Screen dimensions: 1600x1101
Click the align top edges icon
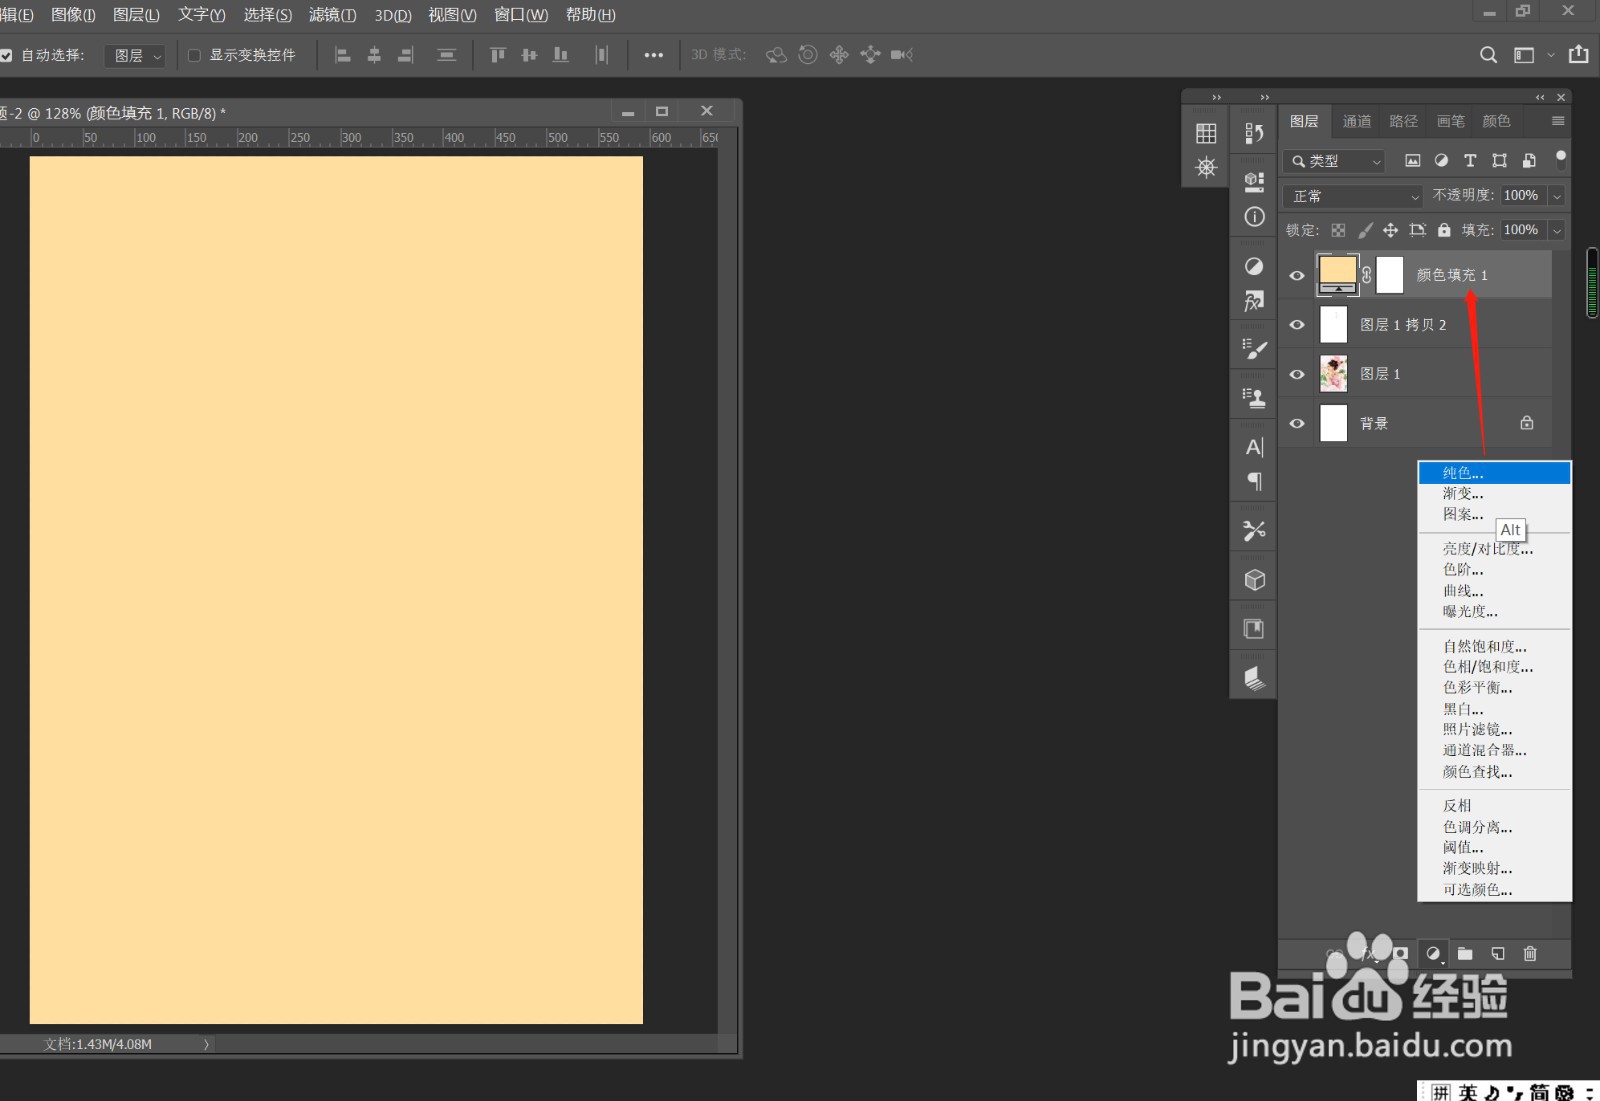498,55
